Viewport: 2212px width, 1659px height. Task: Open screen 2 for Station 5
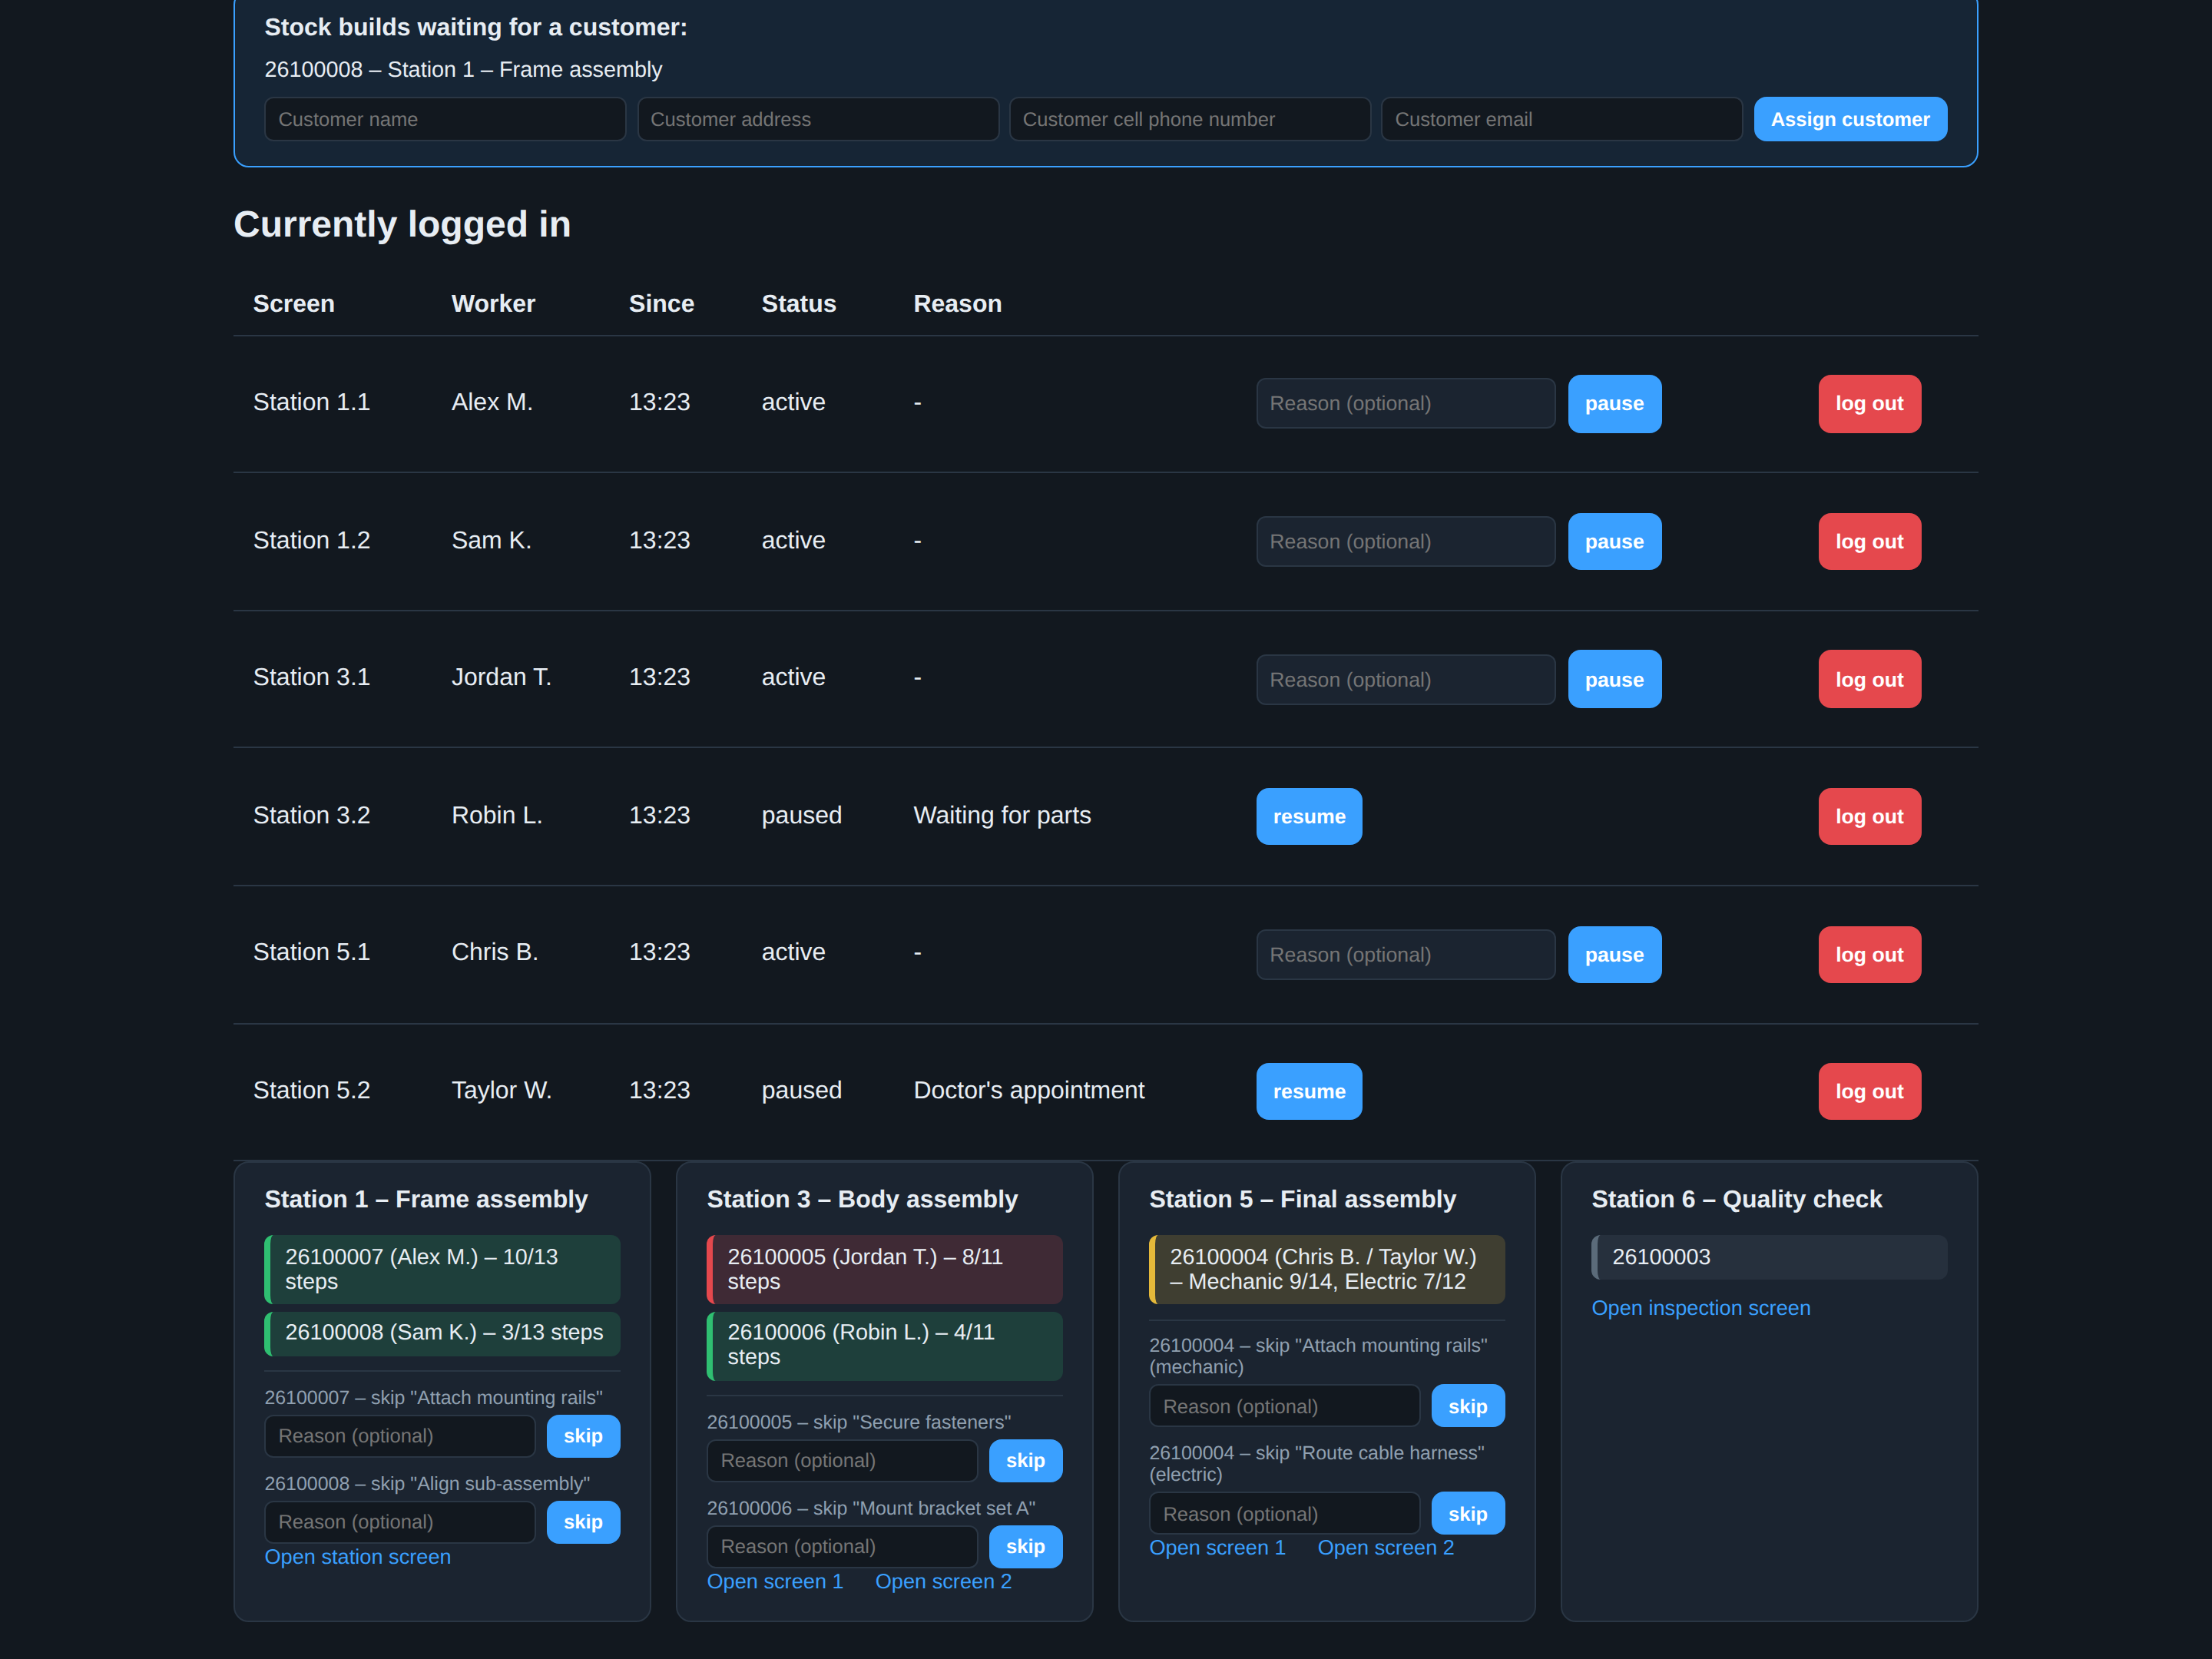click(1386, 1548)
